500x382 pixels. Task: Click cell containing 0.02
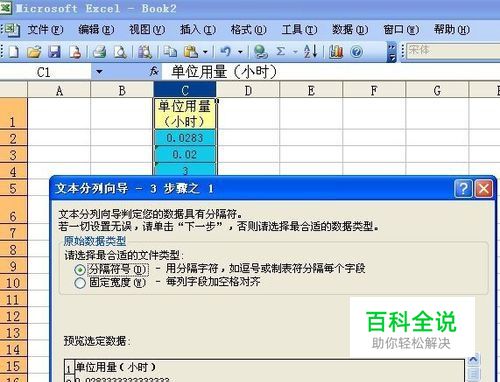[185, 154]
